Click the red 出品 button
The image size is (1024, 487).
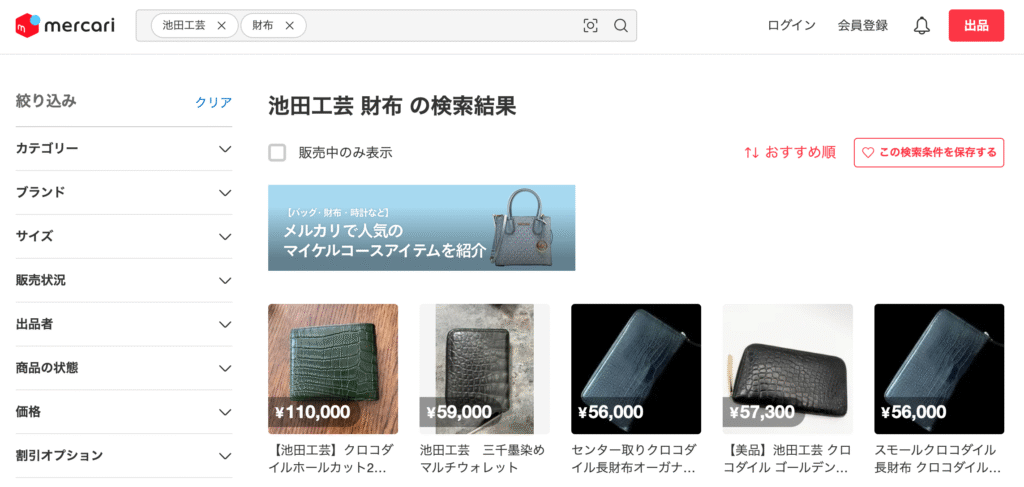coord(976,25)
